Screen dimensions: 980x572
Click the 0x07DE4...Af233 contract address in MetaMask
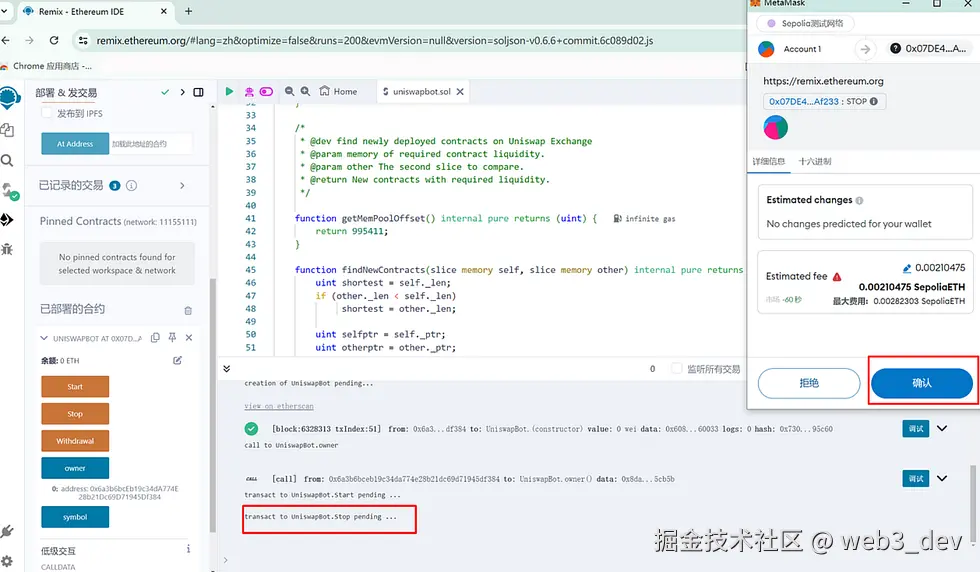(x=804, y=101)
